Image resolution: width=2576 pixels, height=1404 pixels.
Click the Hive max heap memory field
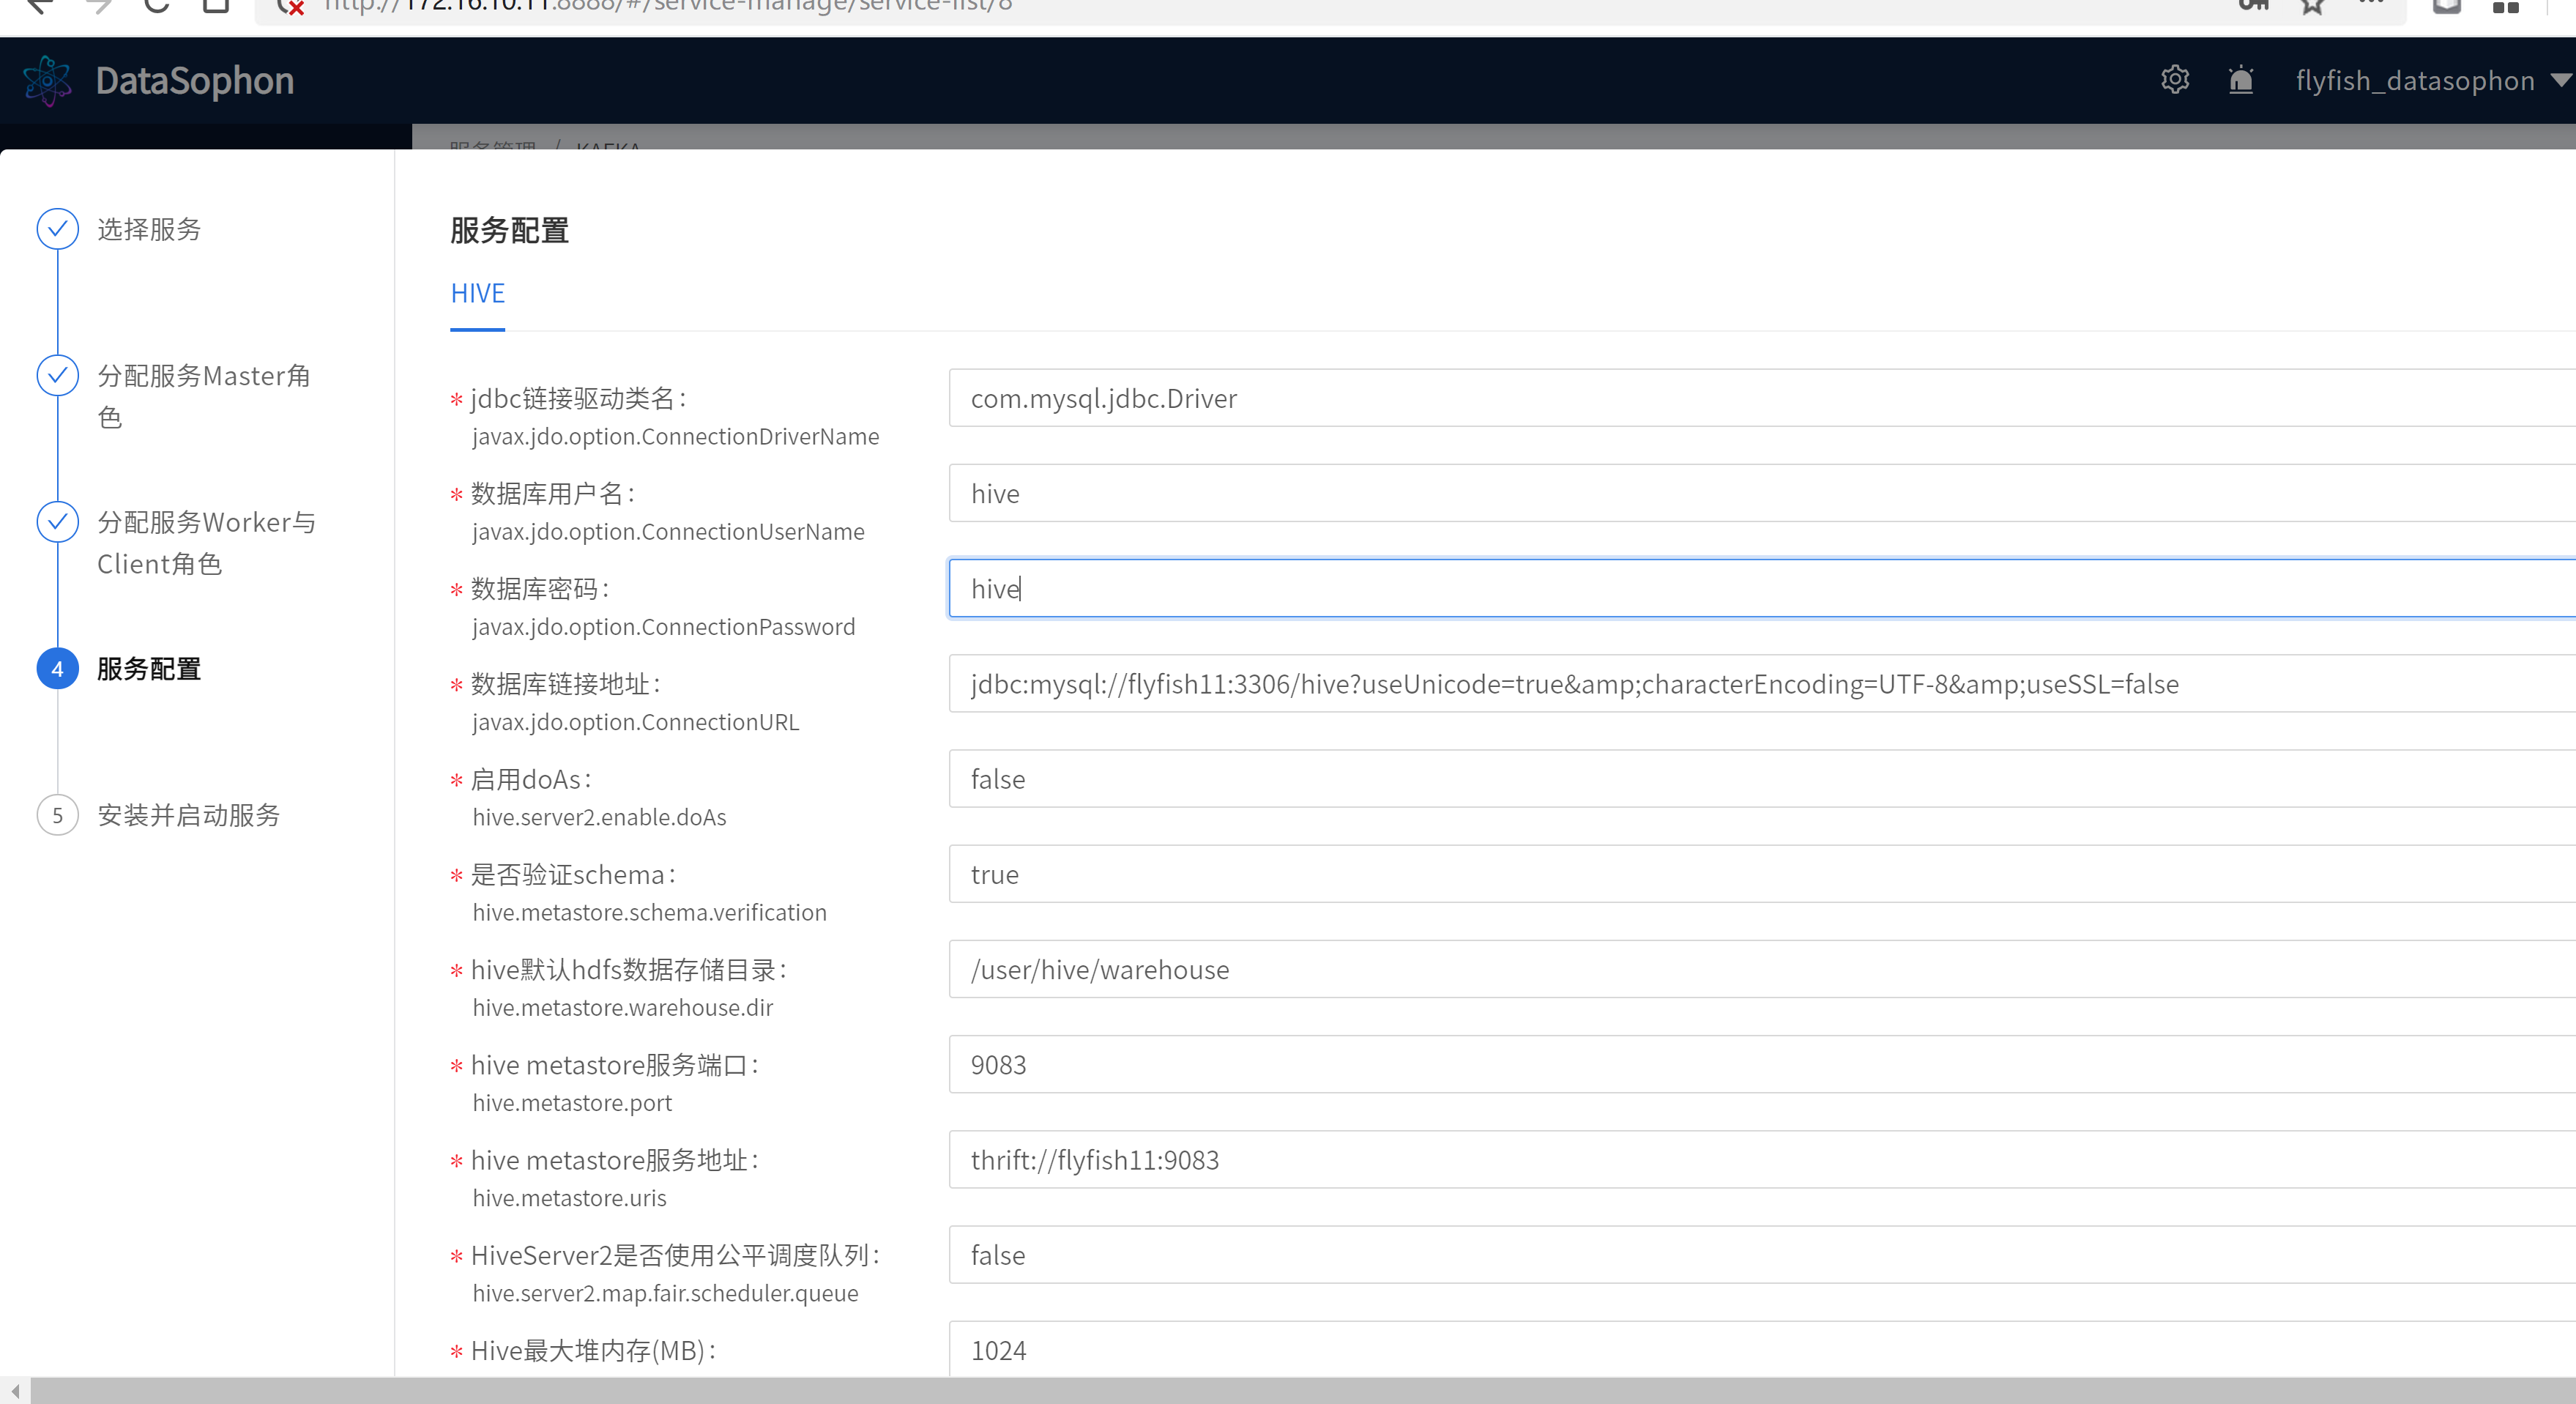(x=1762, y=1349)
